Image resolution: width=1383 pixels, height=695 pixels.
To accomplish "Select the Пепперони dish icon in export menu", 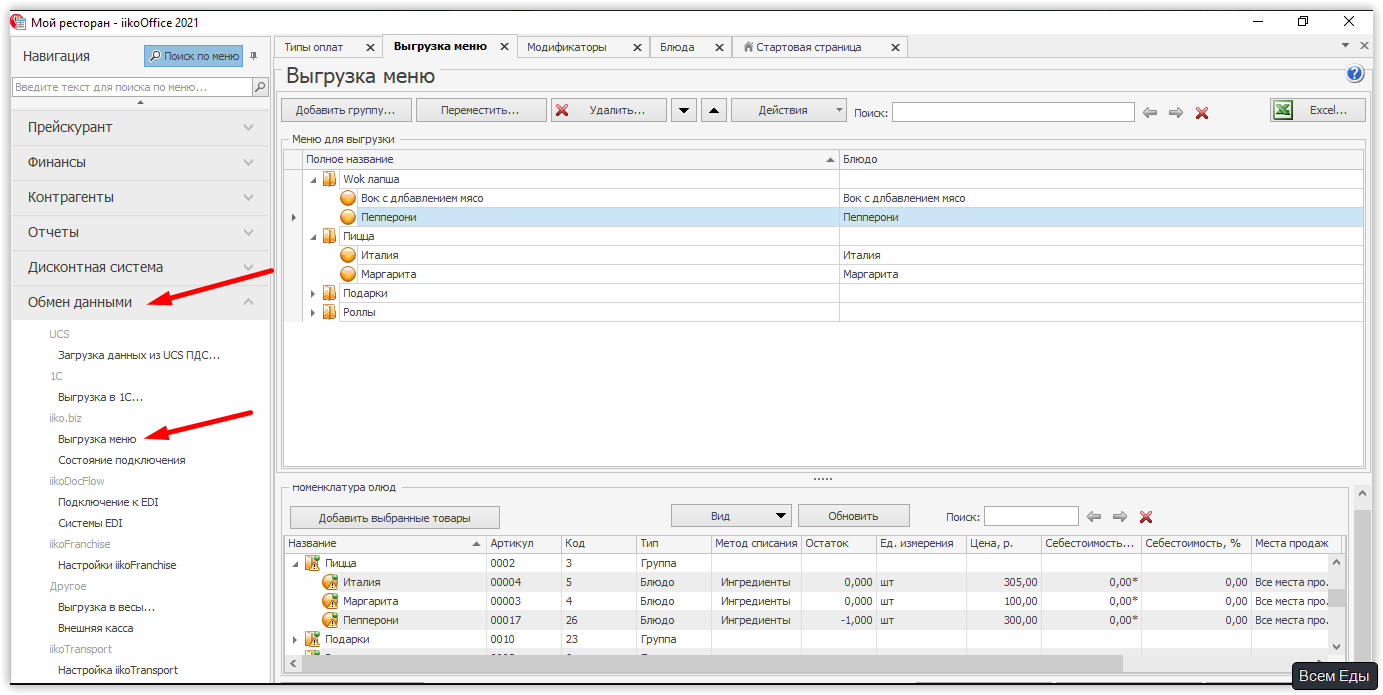I will pyautogui.click(x=348, y=217).
